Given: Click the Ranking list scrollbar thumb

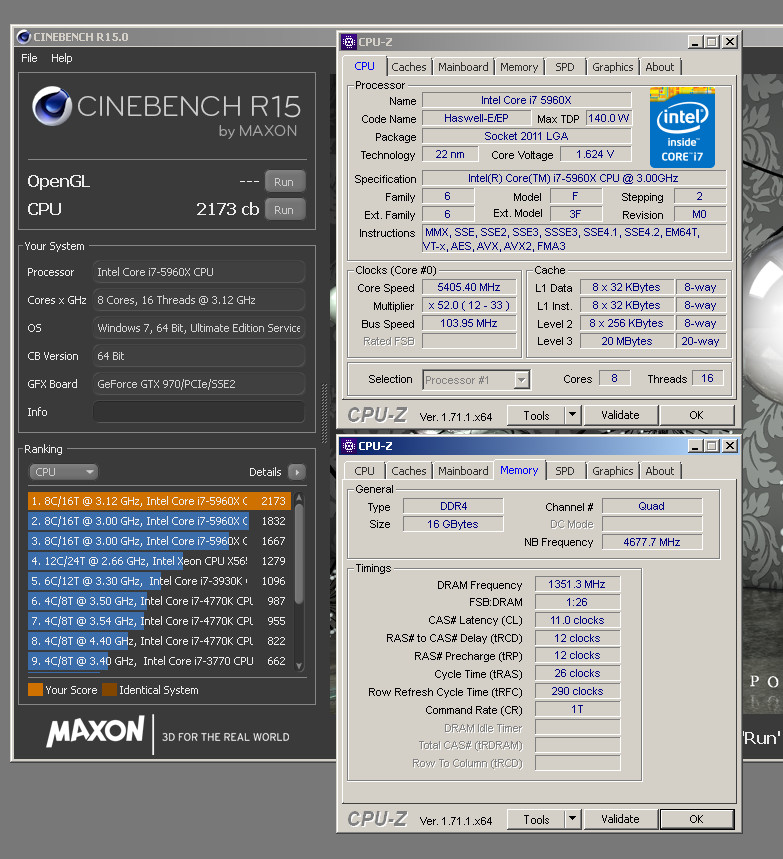Looking at the screenshot, I should pos(299,553).
